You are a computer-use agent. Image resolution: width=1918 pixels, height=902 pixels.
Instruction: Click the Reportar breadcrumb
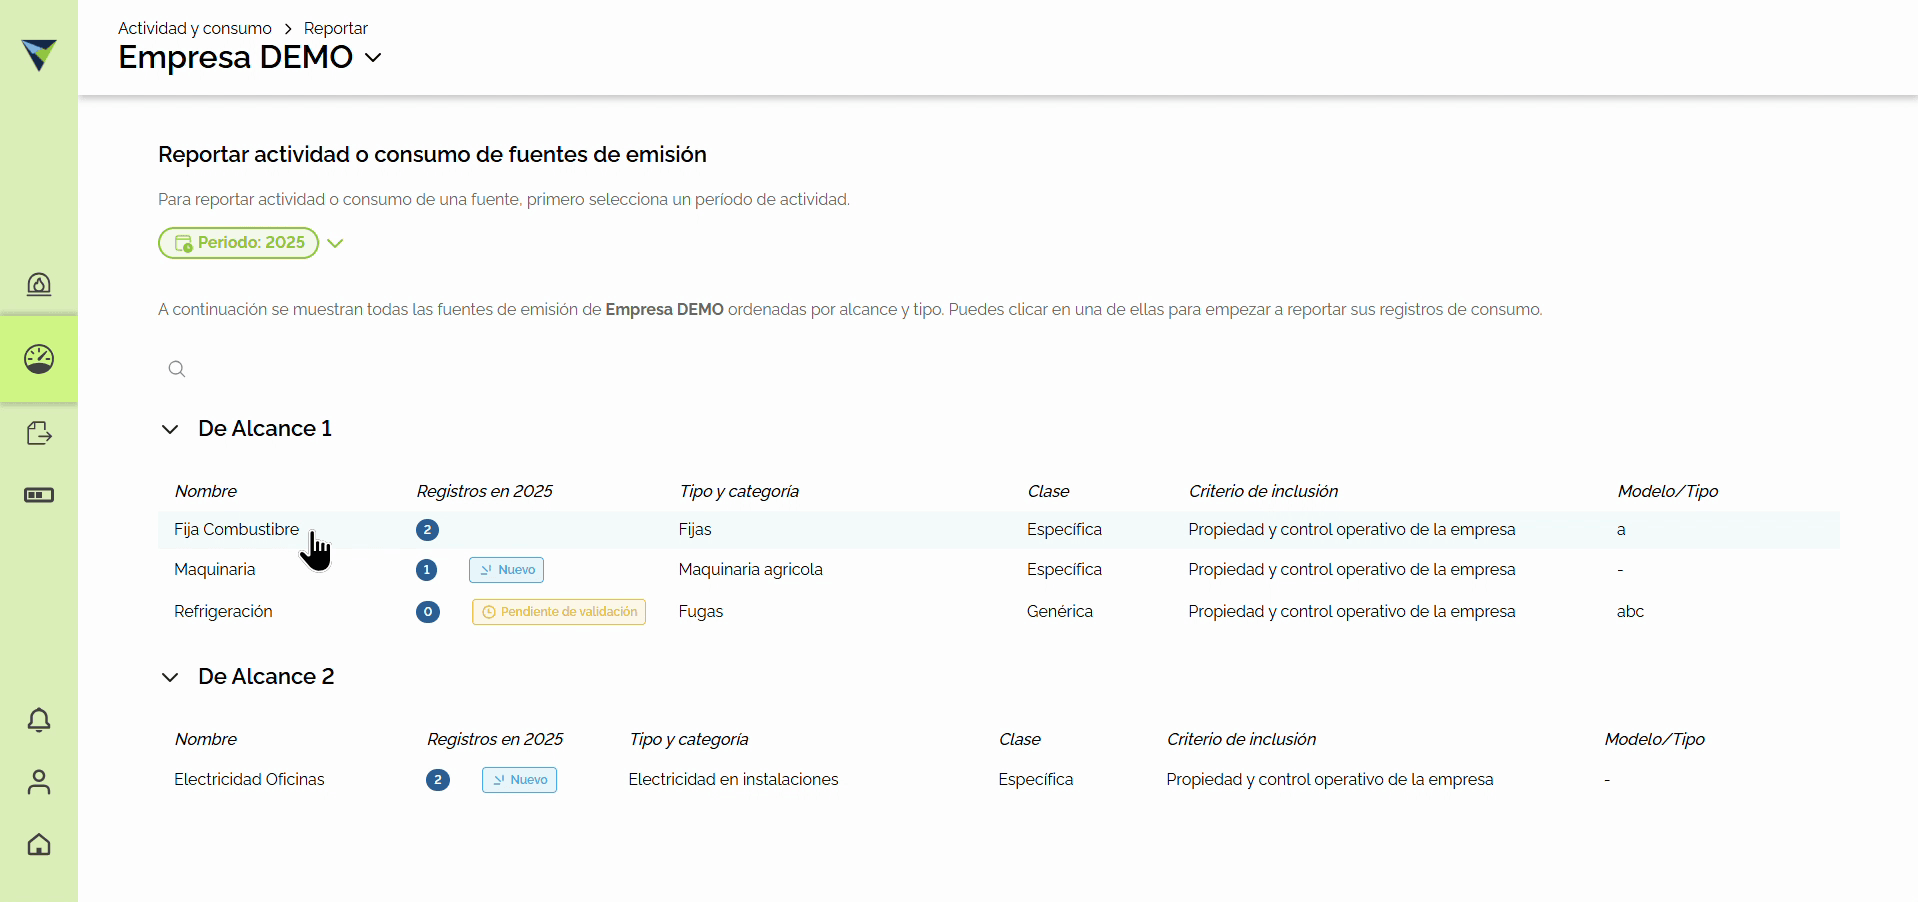[x=336, y=28]
